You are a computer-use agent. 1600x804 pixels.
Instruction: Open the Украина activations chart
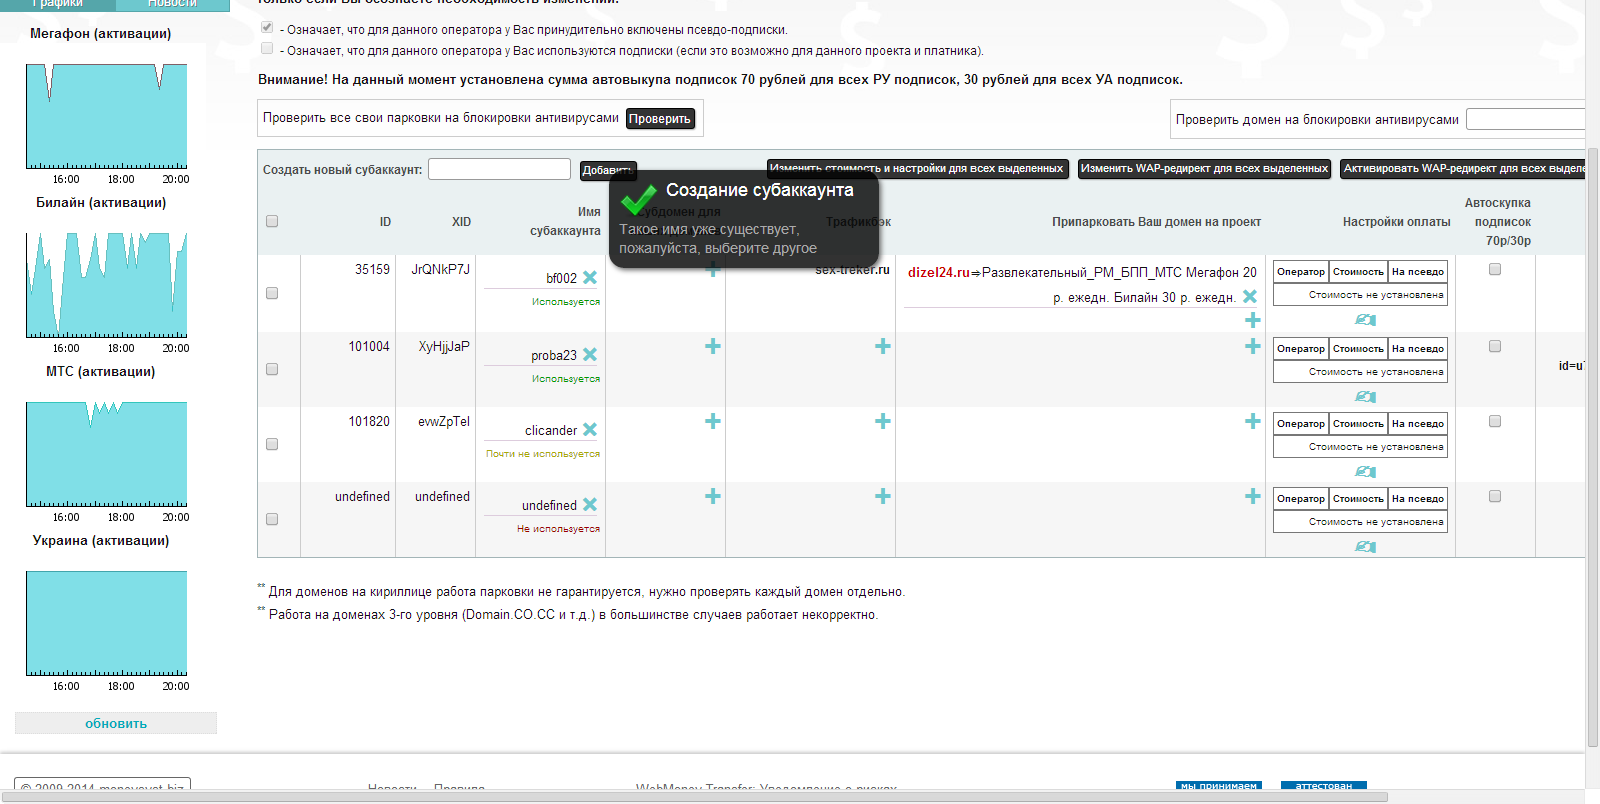pyautogui.click(x=106, y=623)
